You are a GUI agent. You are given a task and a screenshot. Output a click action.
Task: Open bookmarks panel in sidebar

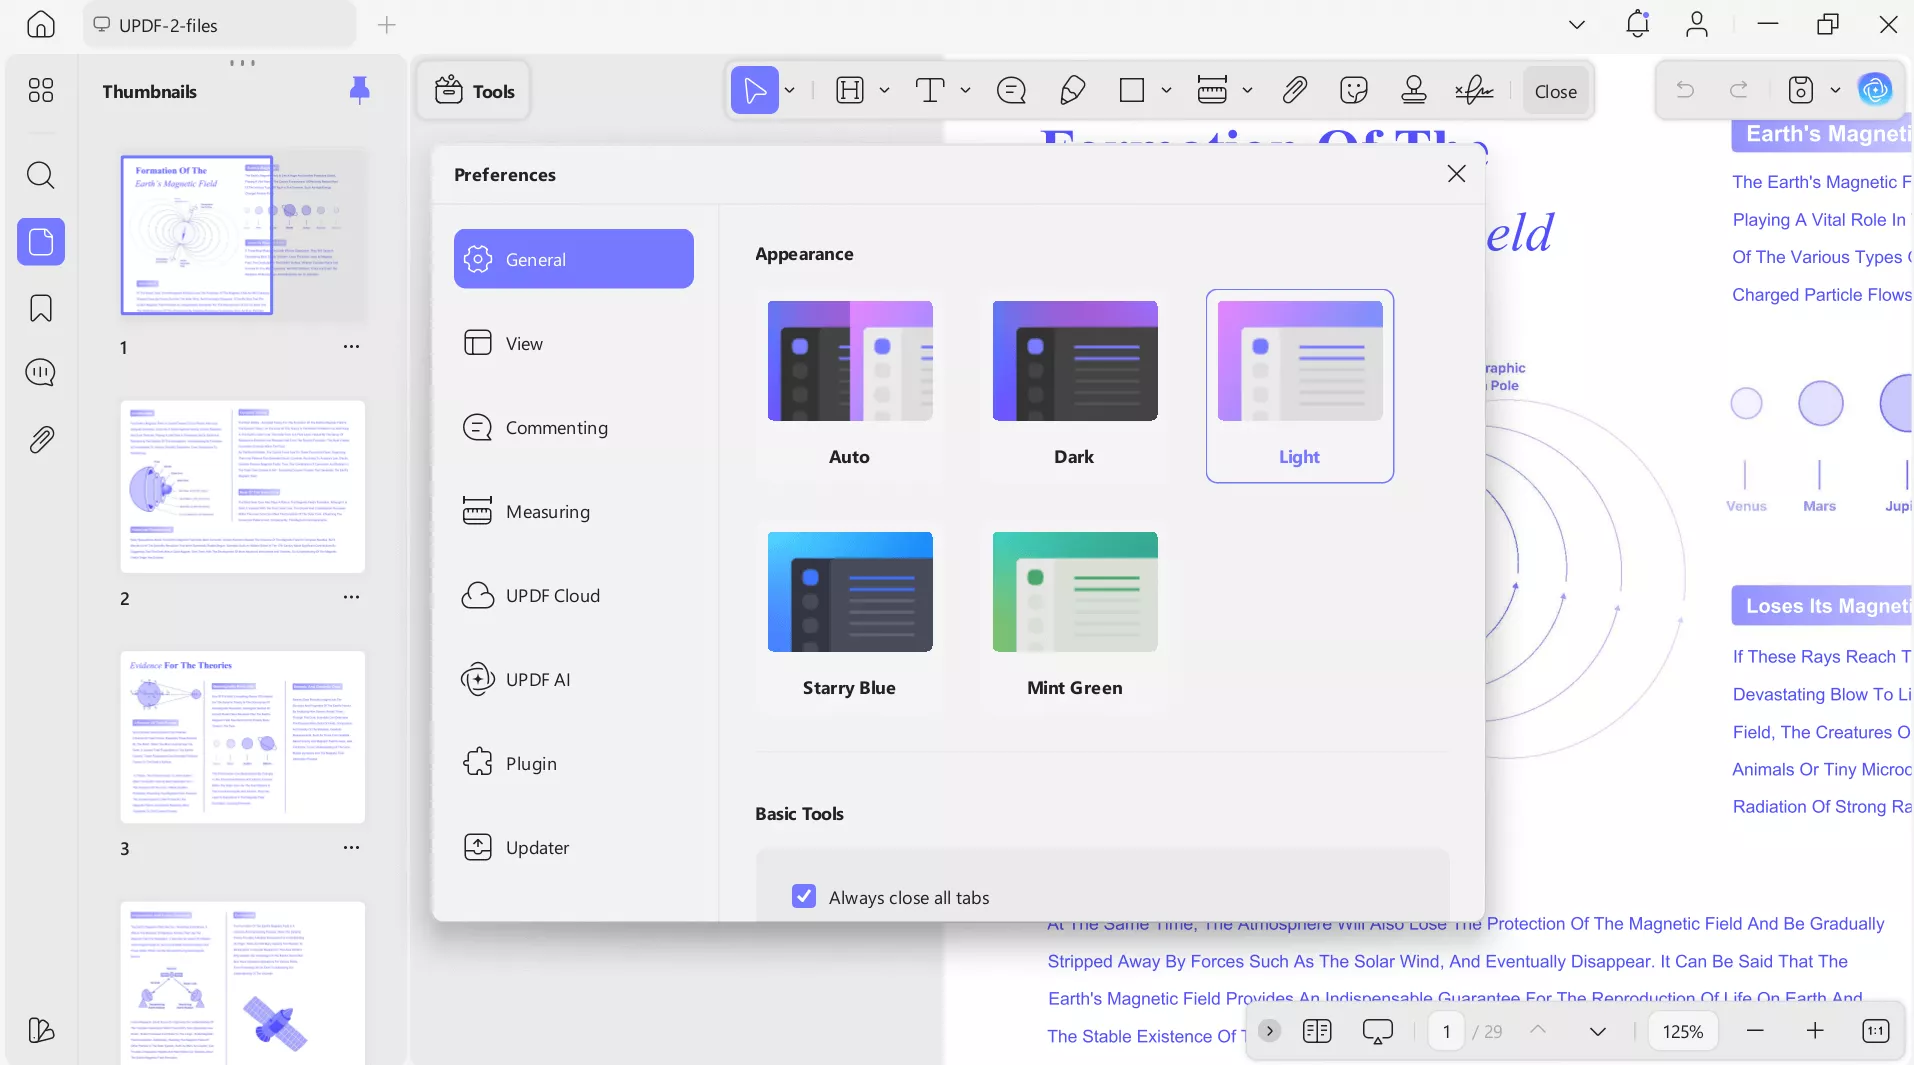(40, 308)
